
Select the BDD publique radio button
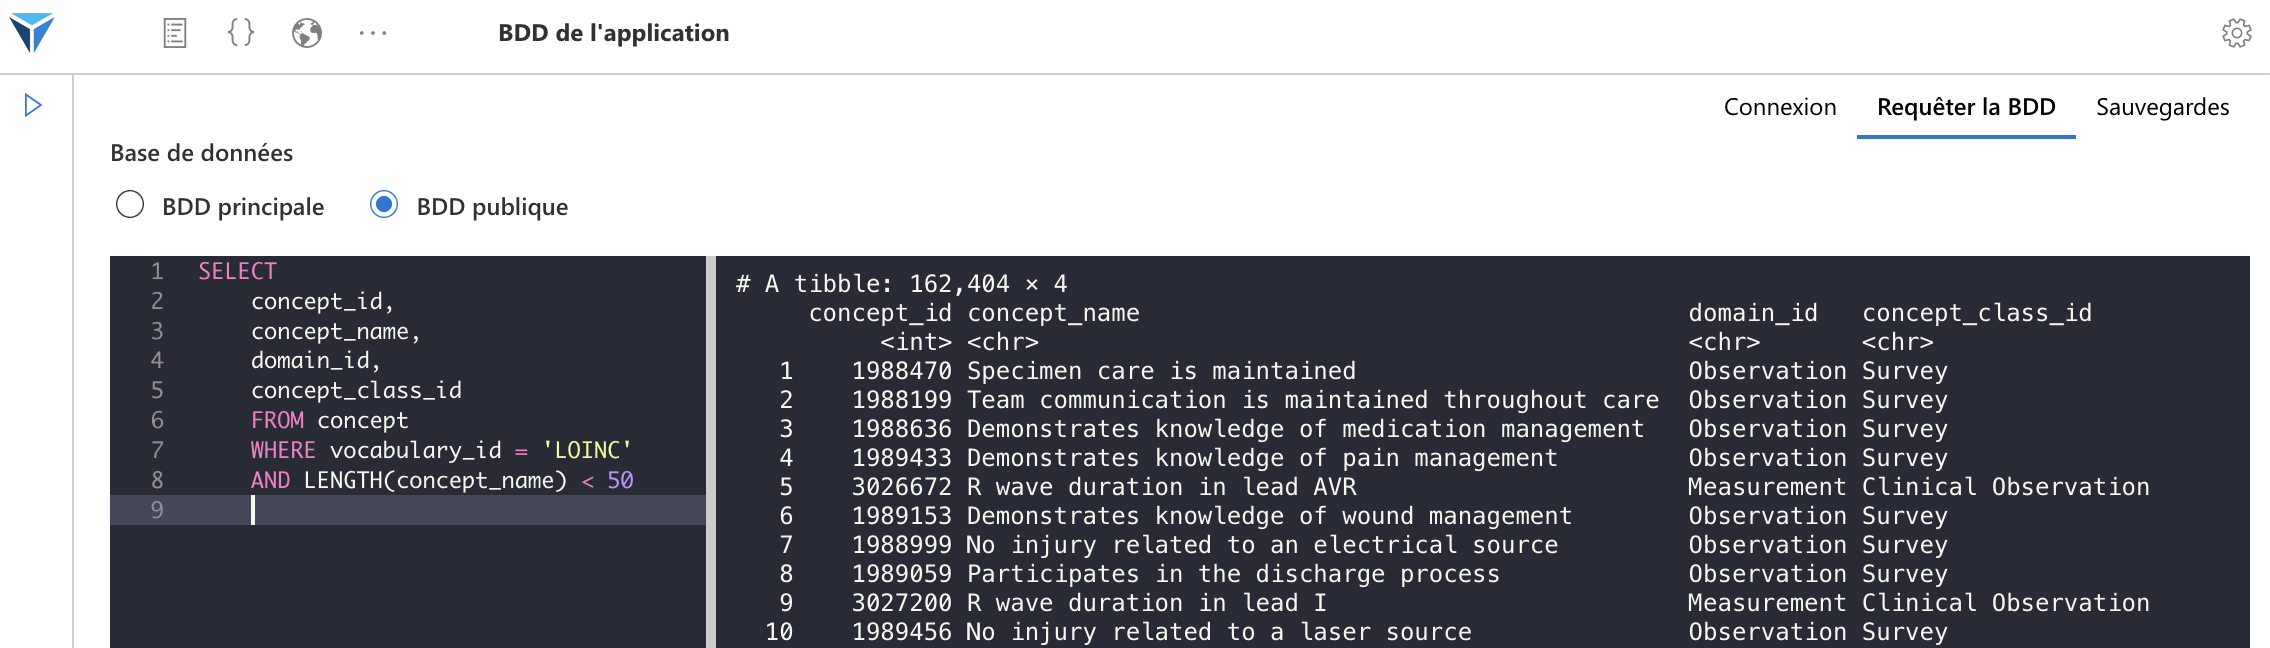[x=384, y=205]
